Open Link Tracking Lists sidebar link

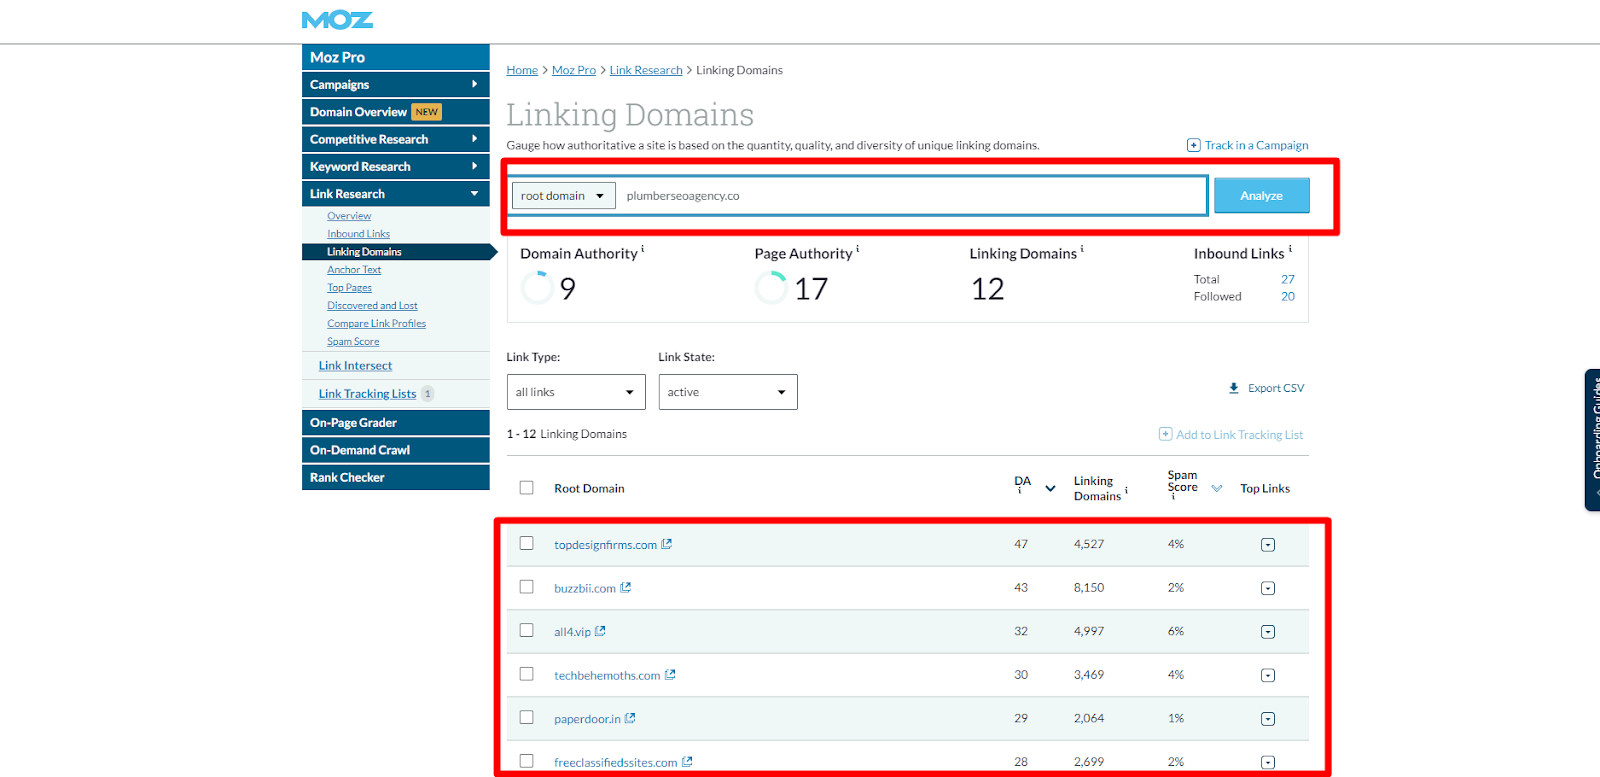click(x=367, y=394)
